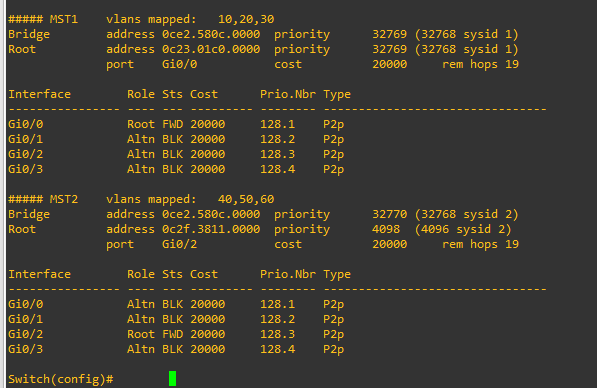Viewport: 597px width, 388px height.
Task: Click 'Prio.Nbr' column header in MST1 table
Action: (x=288, y=94)
